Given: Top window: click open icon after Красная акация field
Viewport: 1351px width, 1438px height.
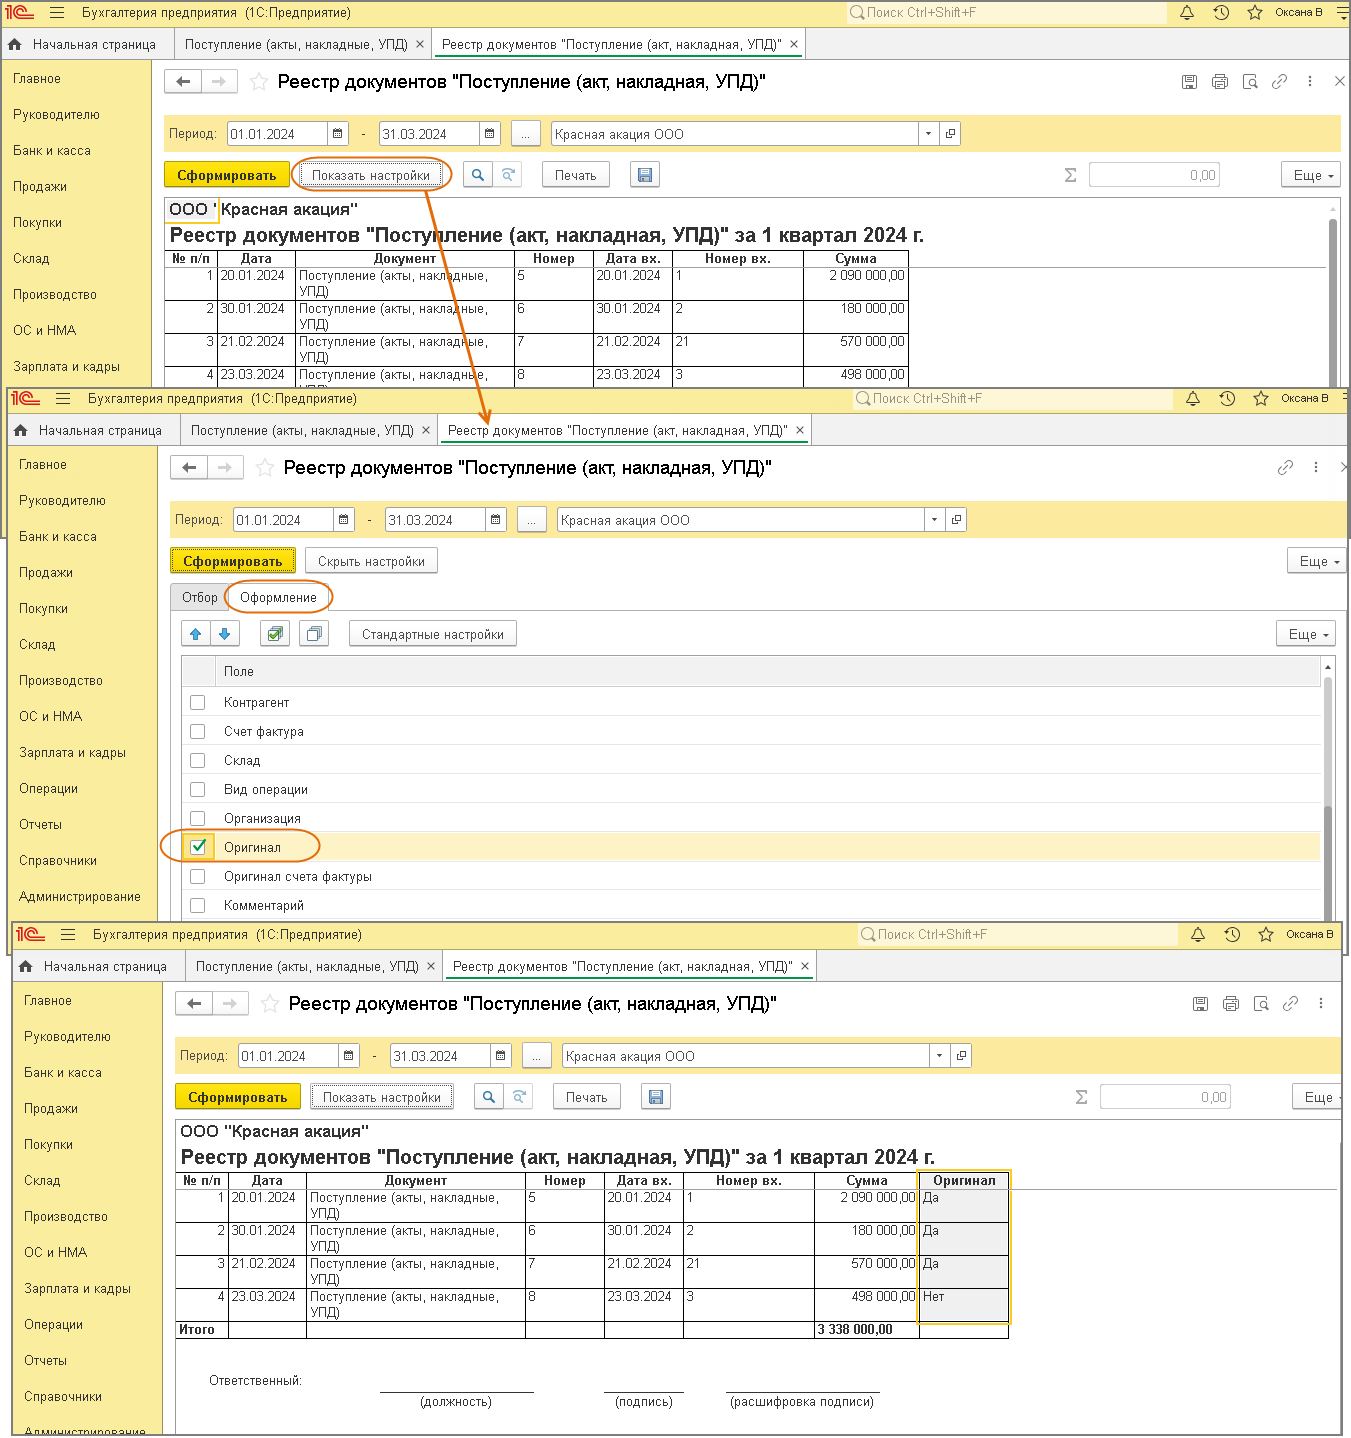Looking at the screenshot, I should [950, 134].
